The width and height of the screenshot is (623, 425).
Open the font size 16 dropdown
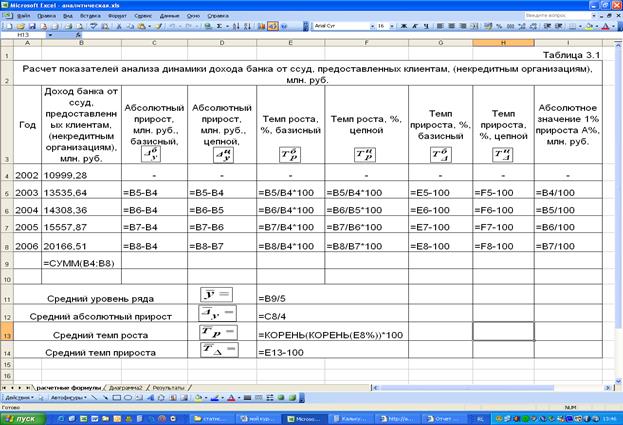pyautogui.click(x=392, y=26)
